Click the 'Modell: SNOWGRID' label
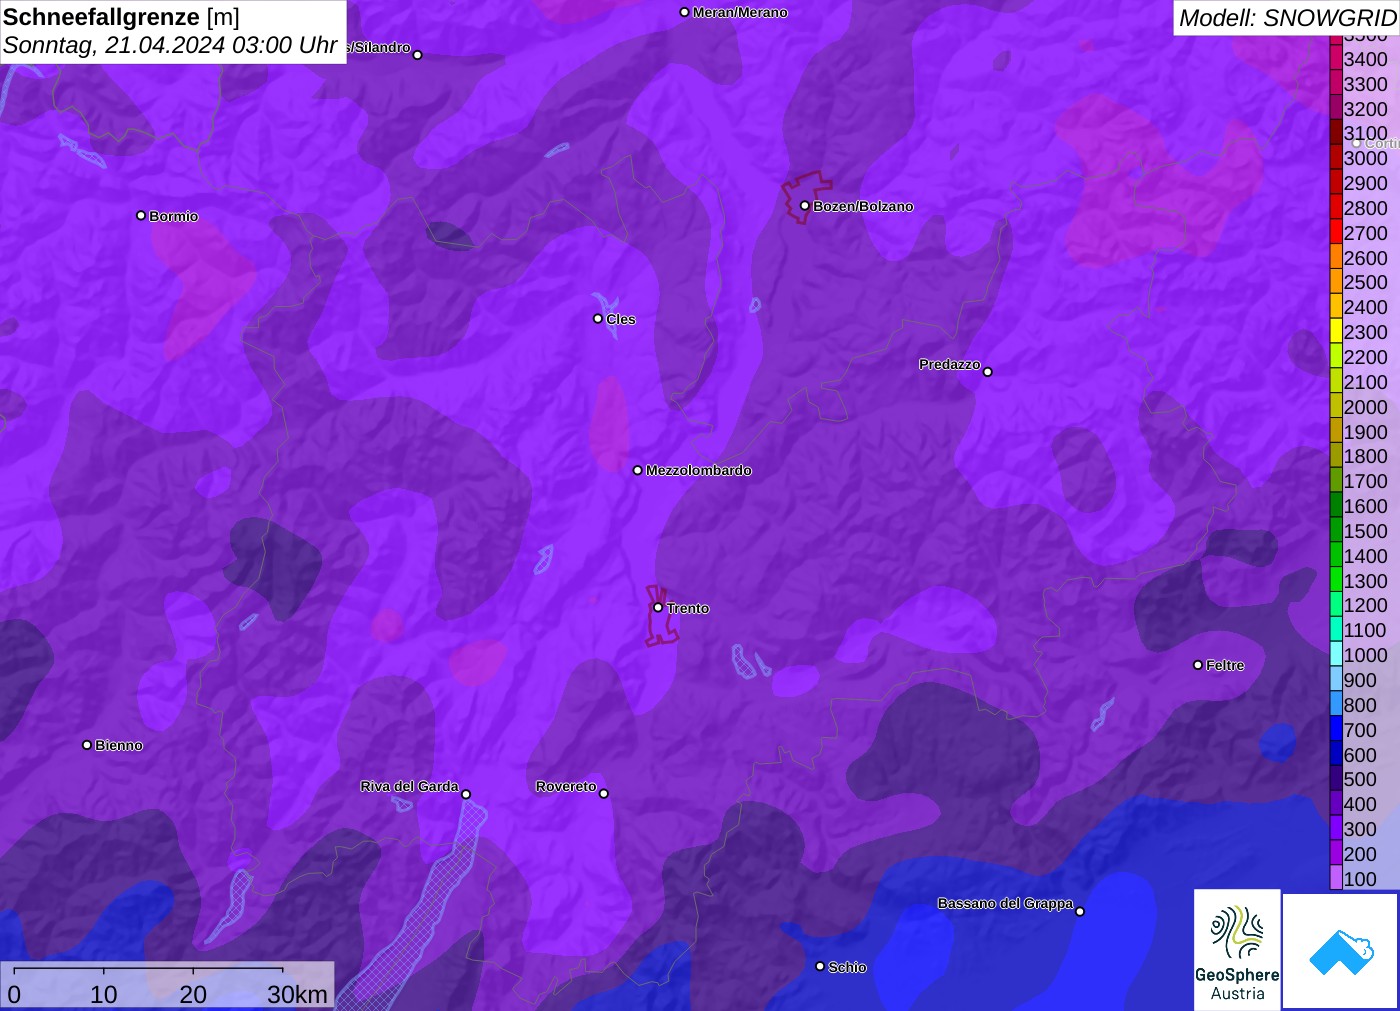Image resolution: width=1400 pixels, height=1011 pixels. tap(1287, 18)
